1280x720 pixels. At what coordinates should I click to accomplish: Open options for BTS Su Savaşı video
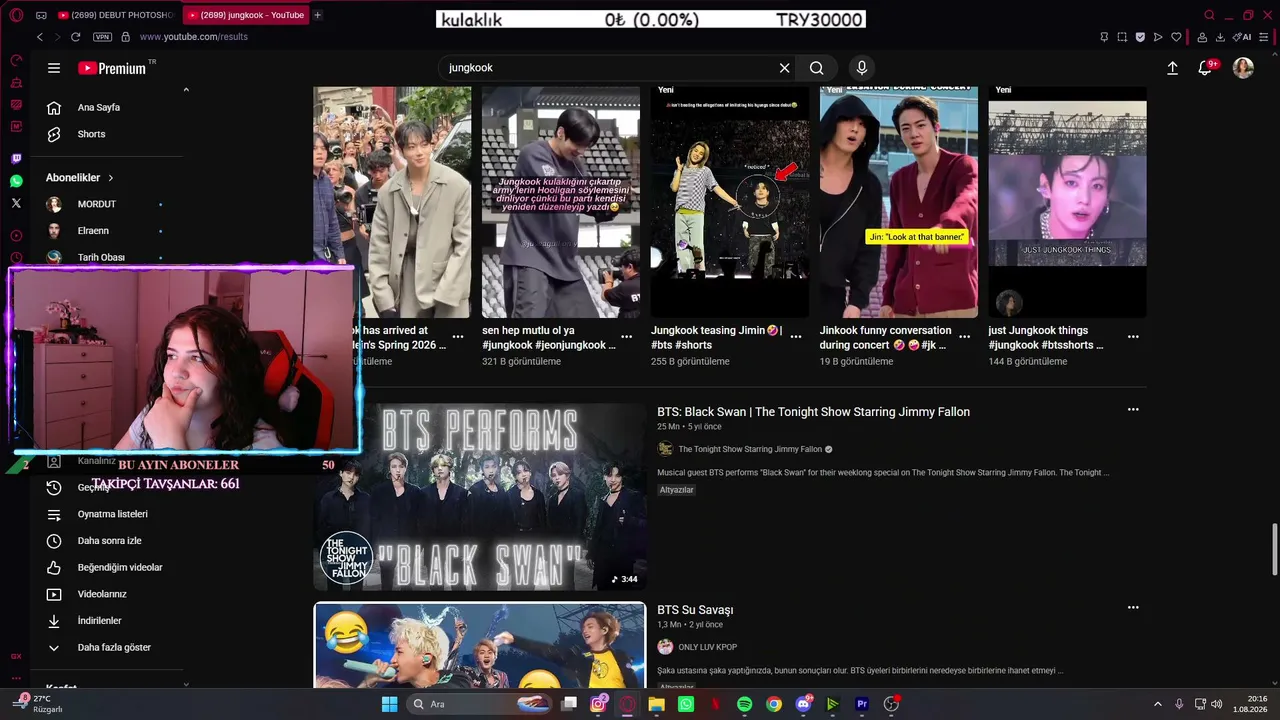point(1133,607)
